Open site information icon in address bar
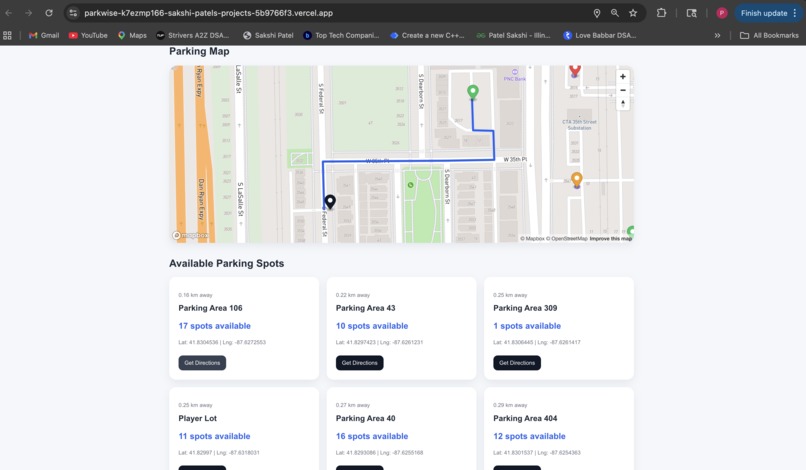The height and width of the screenshot is (470, 806). (73, 13)
